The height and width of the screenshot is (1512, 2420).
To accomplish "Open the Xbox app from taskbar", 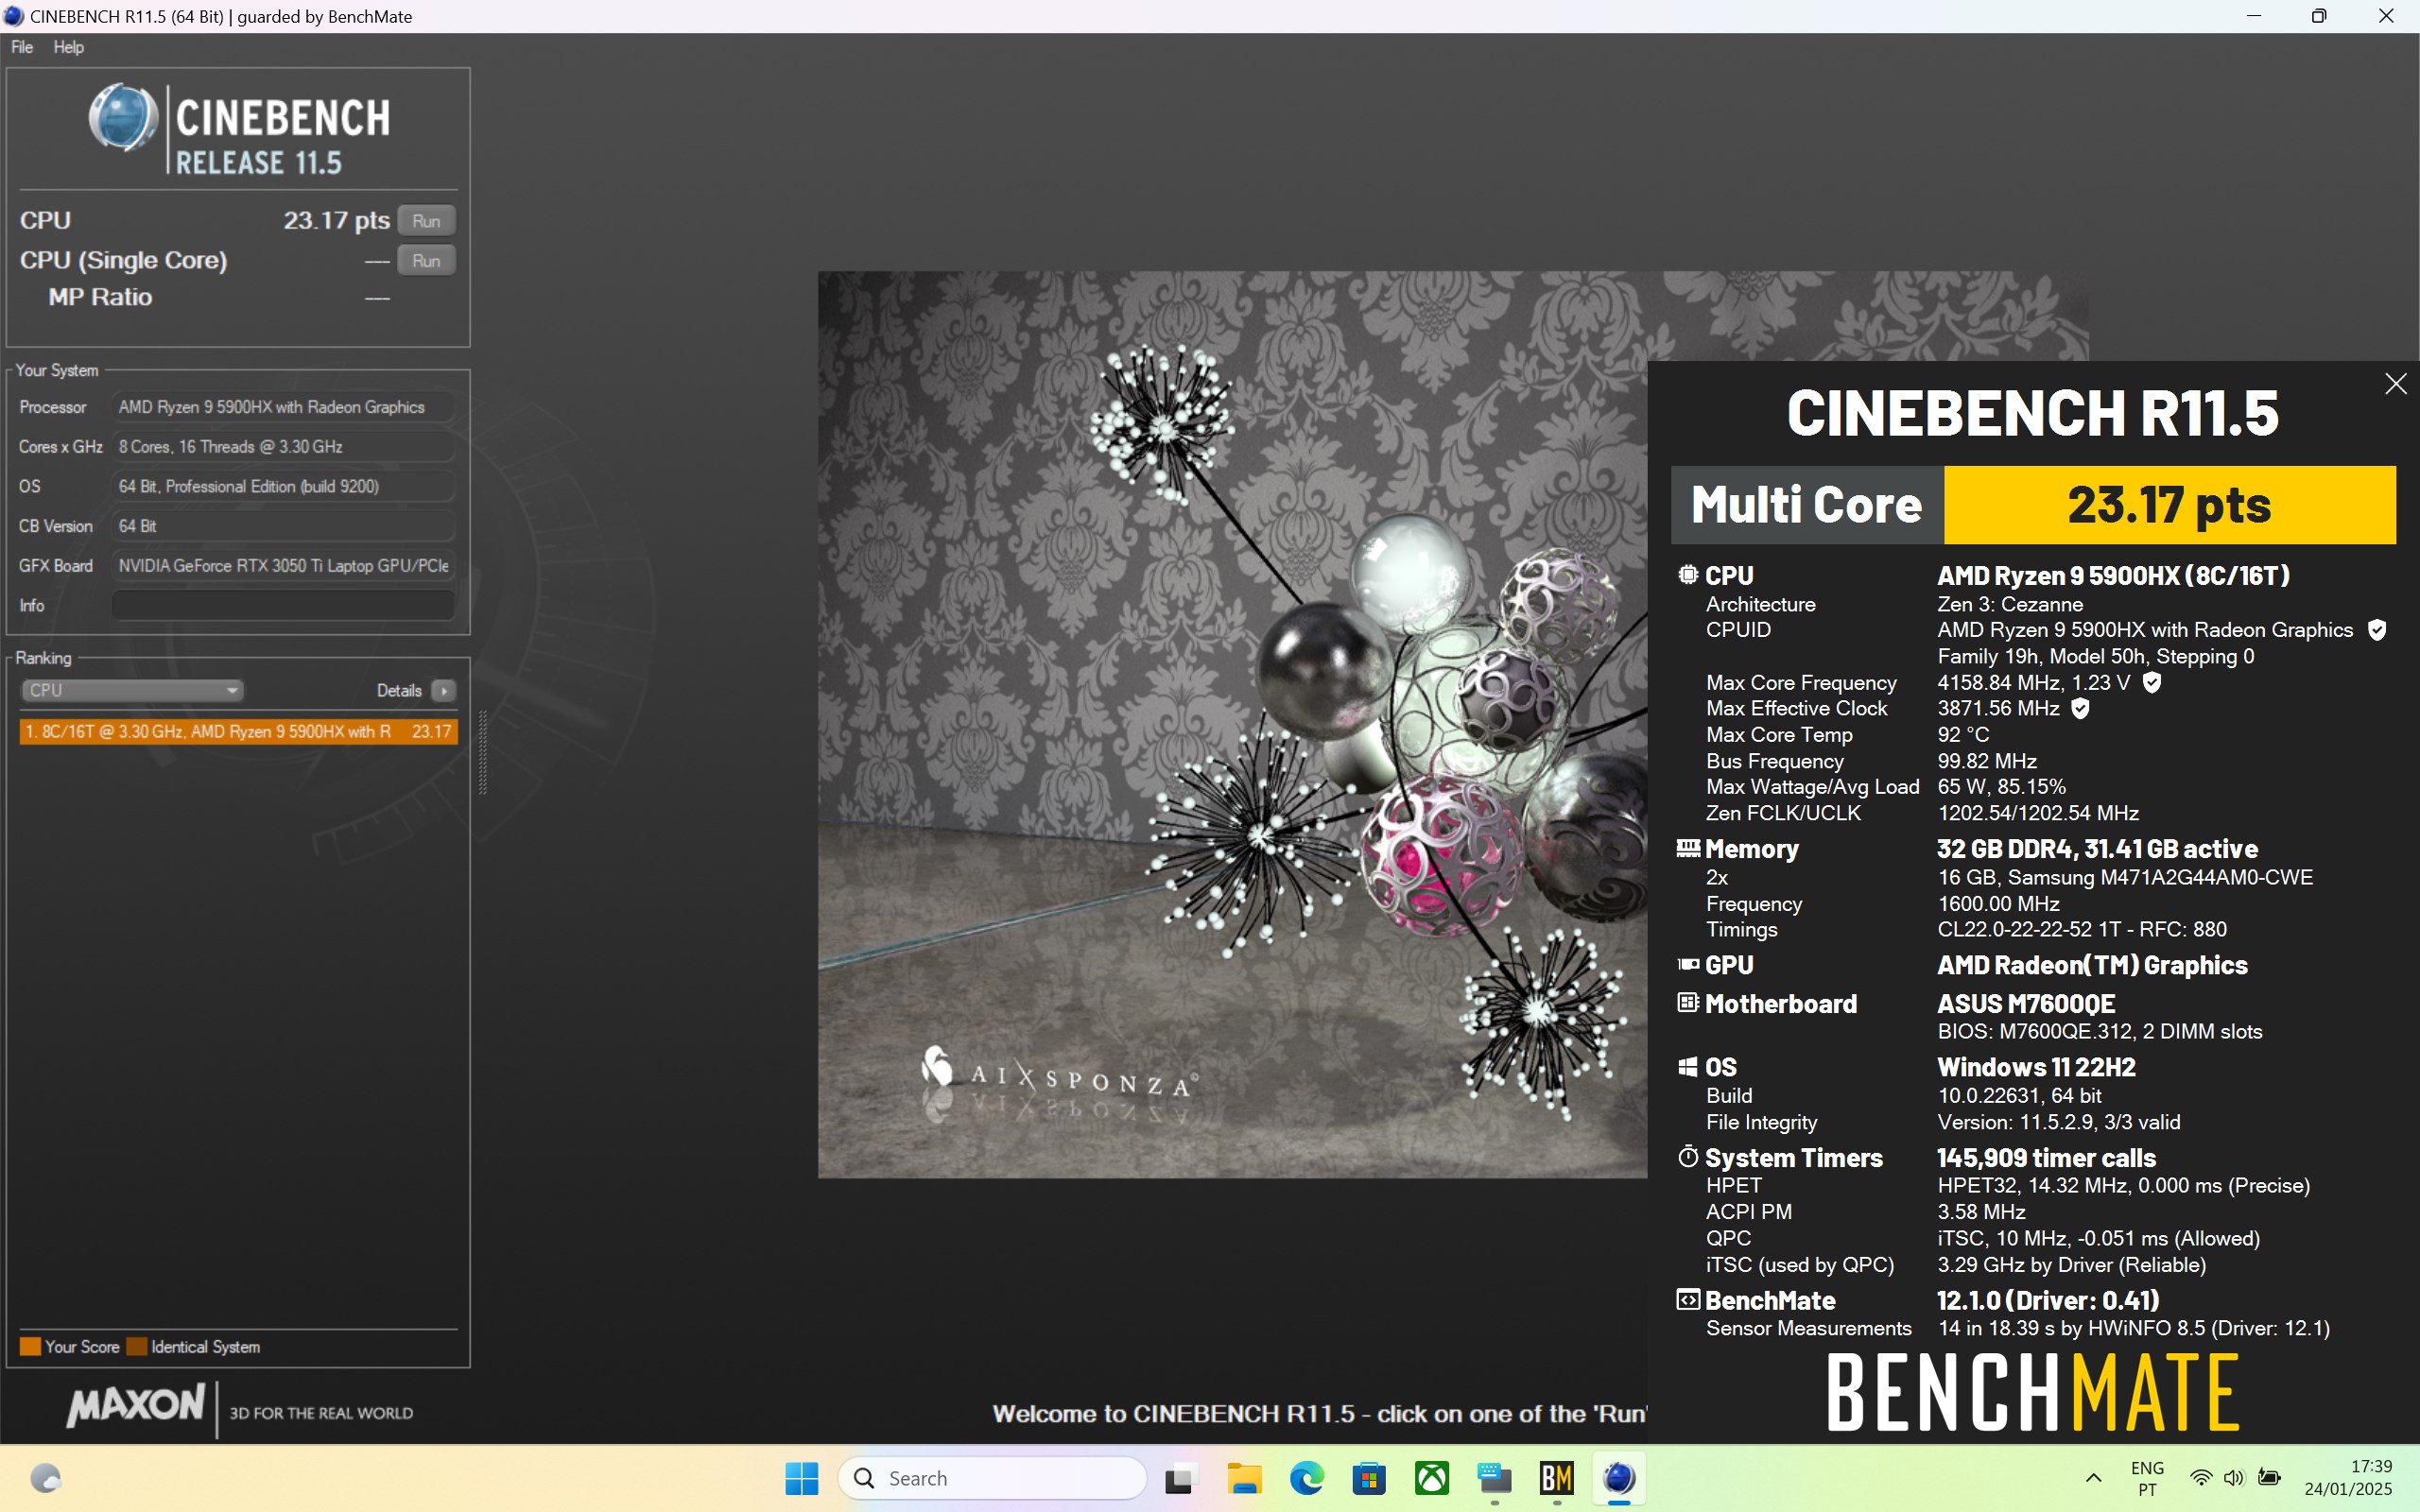I will [x=1432, y=1478].
